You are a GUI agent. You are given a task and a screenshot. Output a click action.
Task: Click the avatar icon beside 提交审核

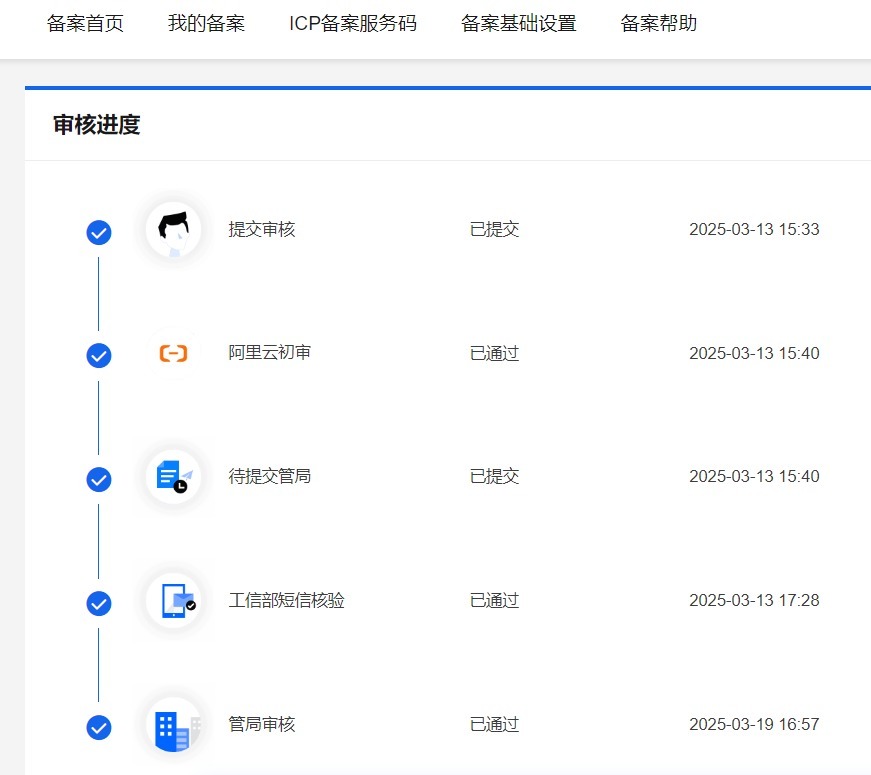pos(173,230)
